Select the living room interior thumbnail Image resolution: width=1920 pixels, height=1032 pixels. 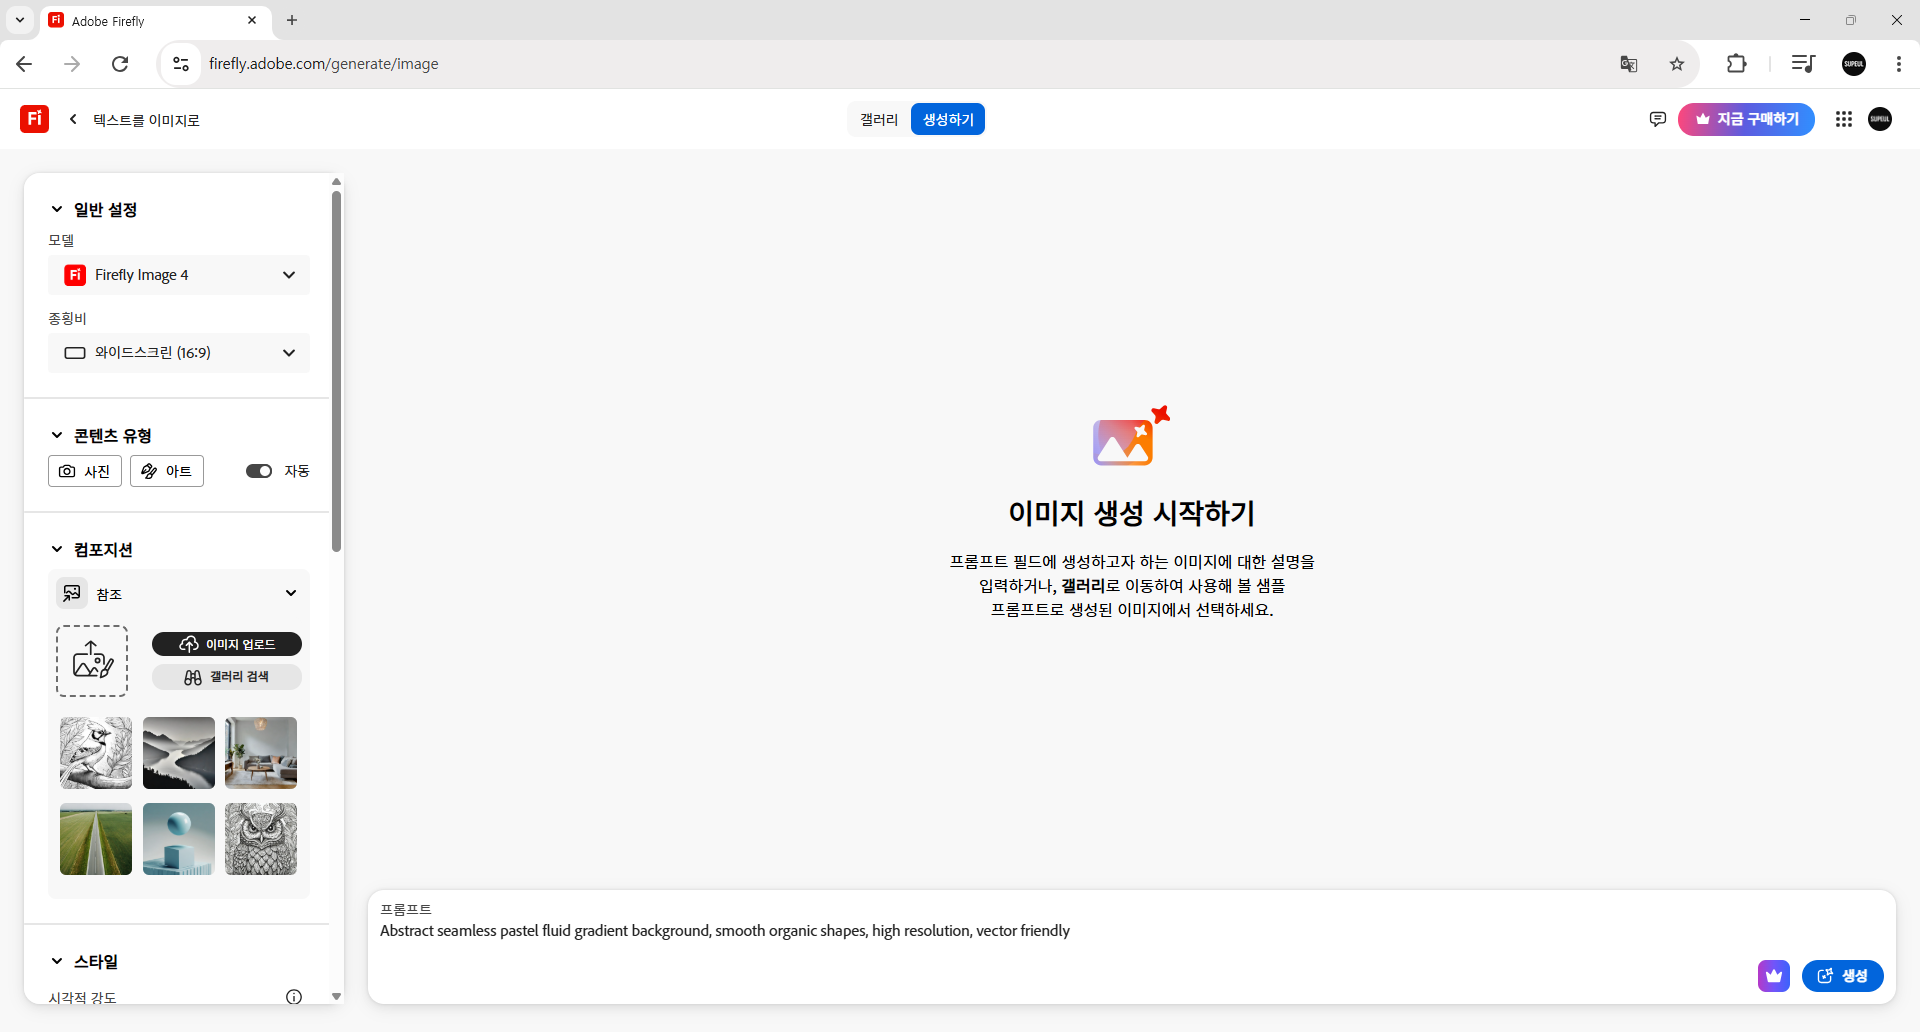point(261,753)
